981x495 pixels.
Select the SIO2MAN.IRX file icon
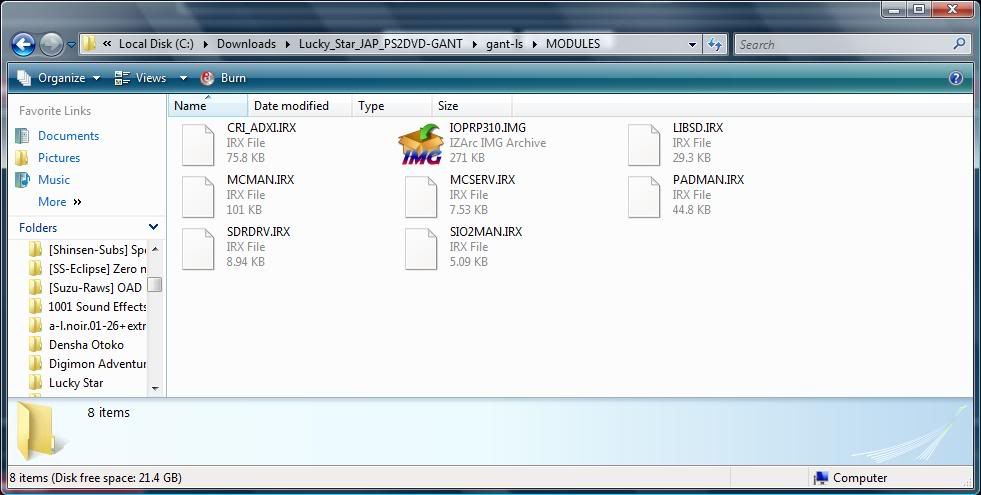coord(420,248)
